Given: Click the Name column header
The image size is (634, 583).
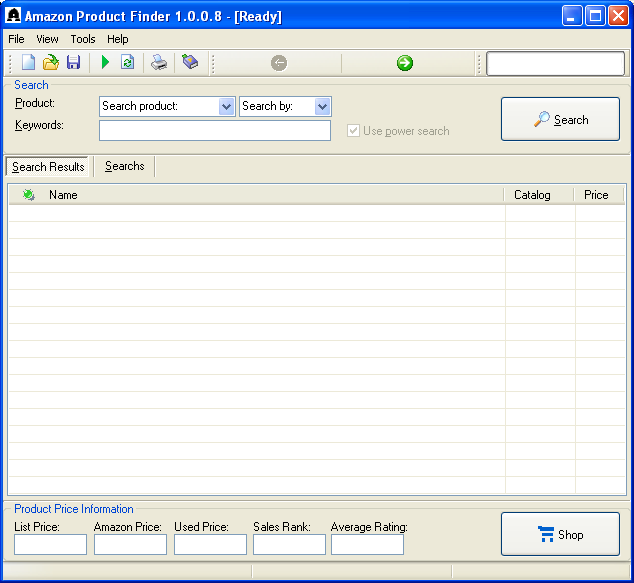Looking at the screenshot, I should coord(63,195).
